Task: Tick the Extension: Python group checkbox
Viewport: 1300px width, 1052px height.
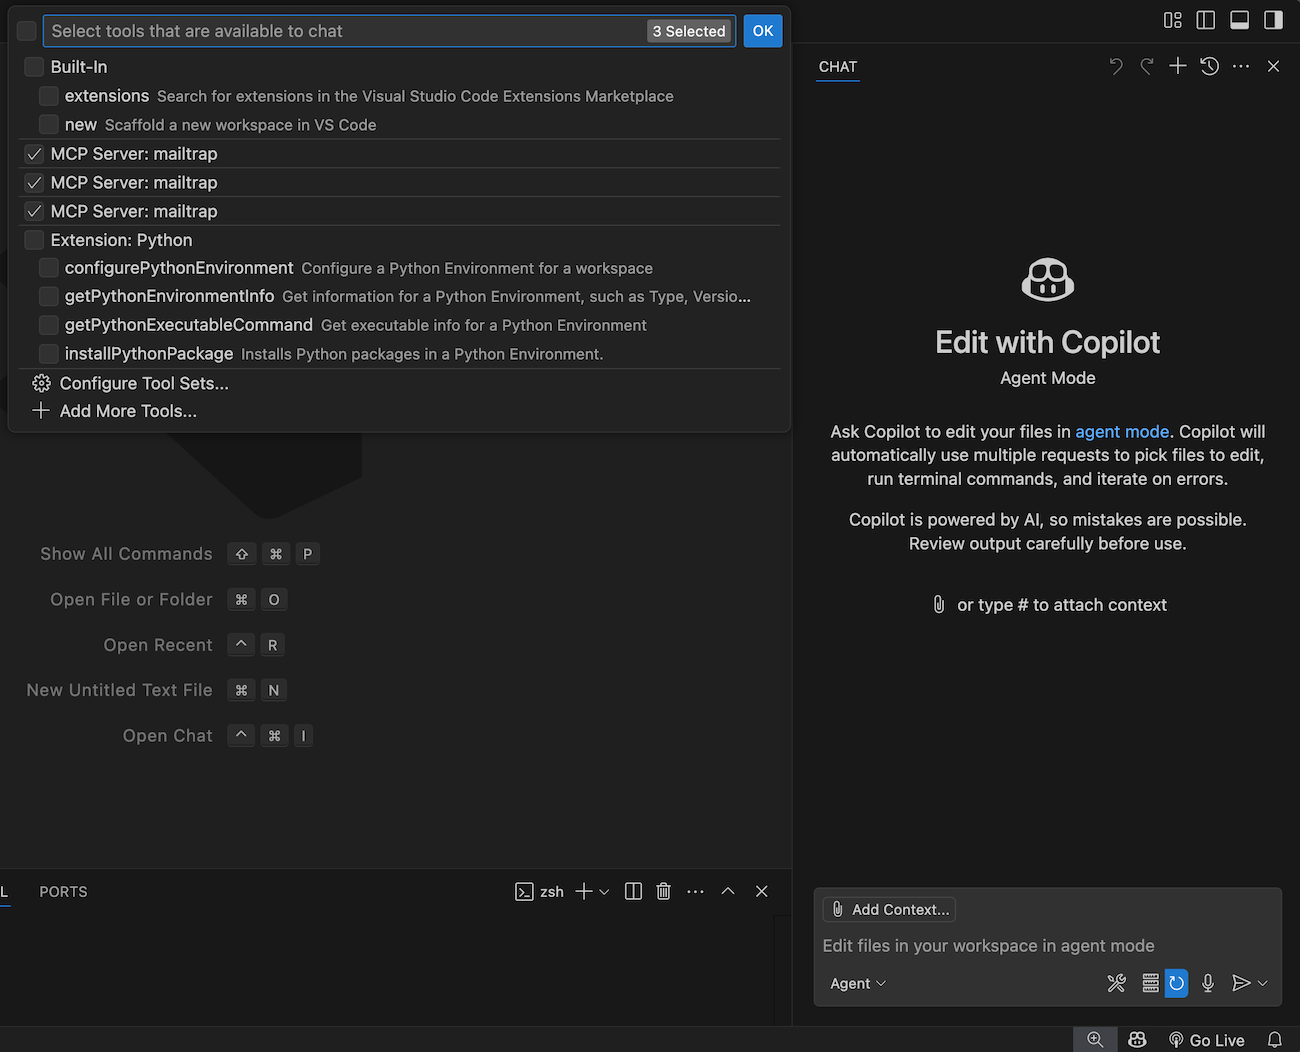Action: coord(34,240)
